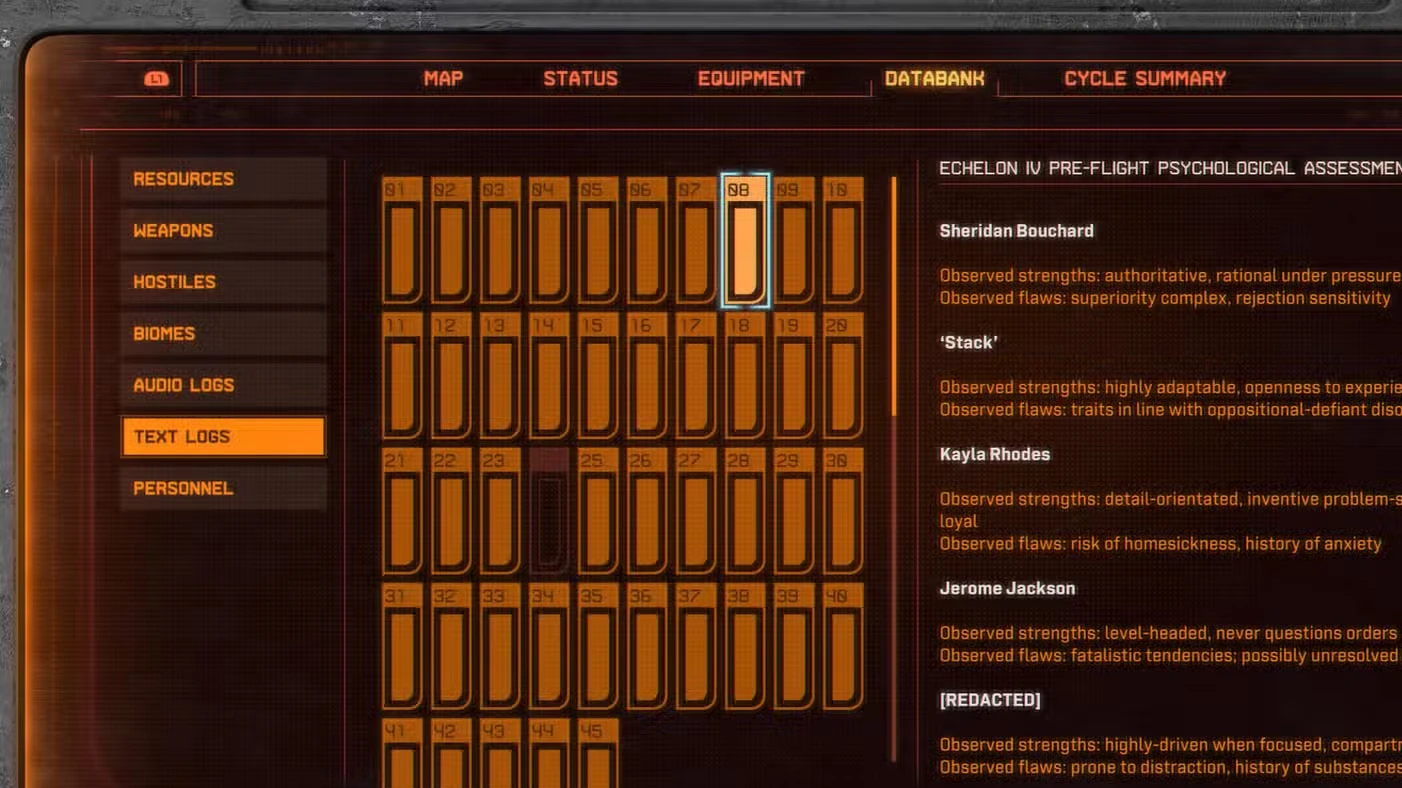Viewport: 1402px width, 788px height.
Task: Select text log cartridge 20
Action: coord(843,376)
